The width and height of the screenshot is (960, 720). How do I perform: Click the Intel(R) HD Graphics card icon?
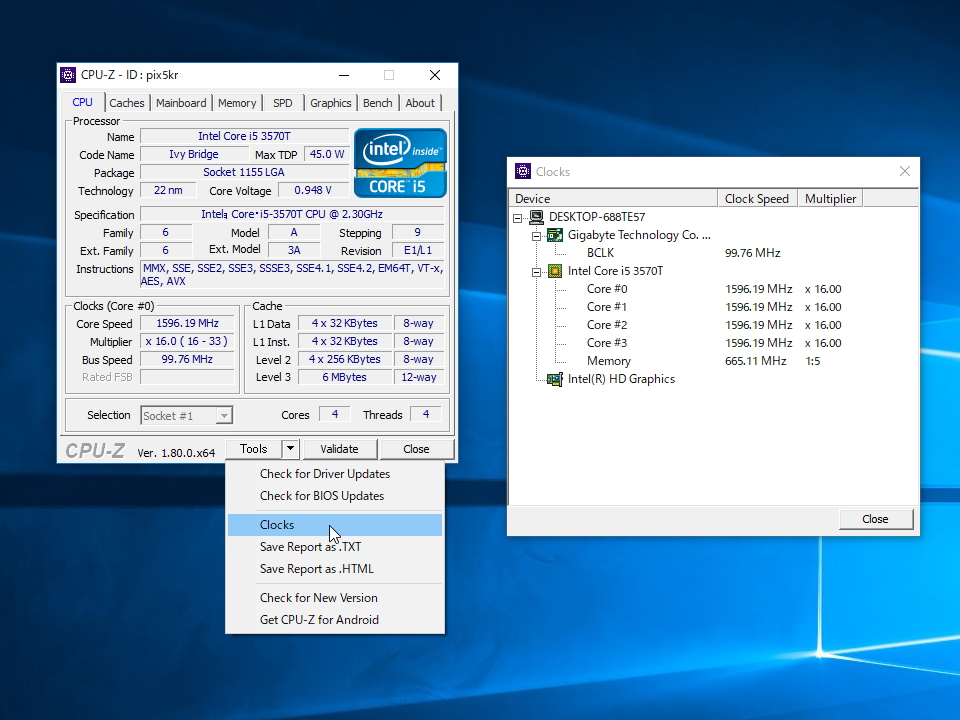point(555,379)
